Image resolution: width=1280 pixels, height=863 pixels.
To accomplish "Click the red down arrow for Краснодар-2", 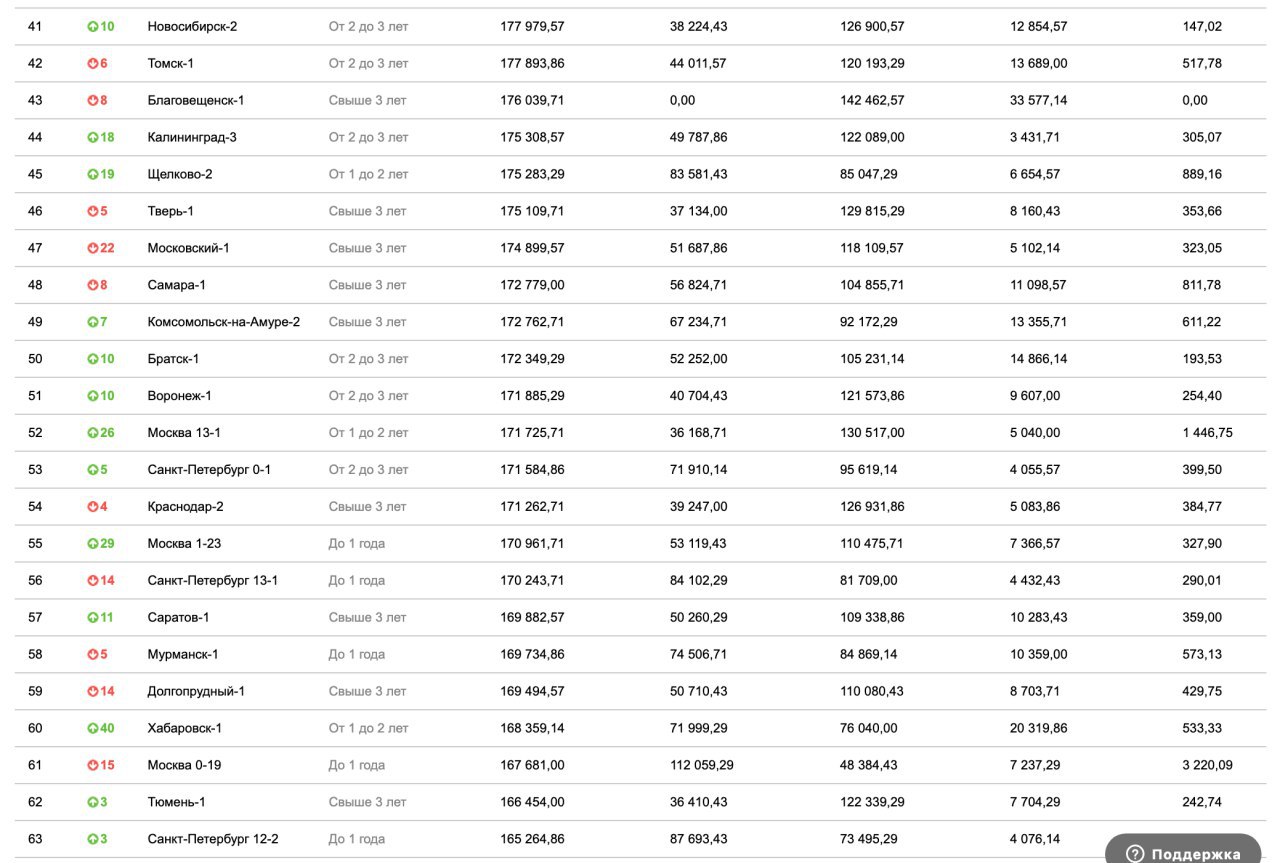I will point(93,508).
